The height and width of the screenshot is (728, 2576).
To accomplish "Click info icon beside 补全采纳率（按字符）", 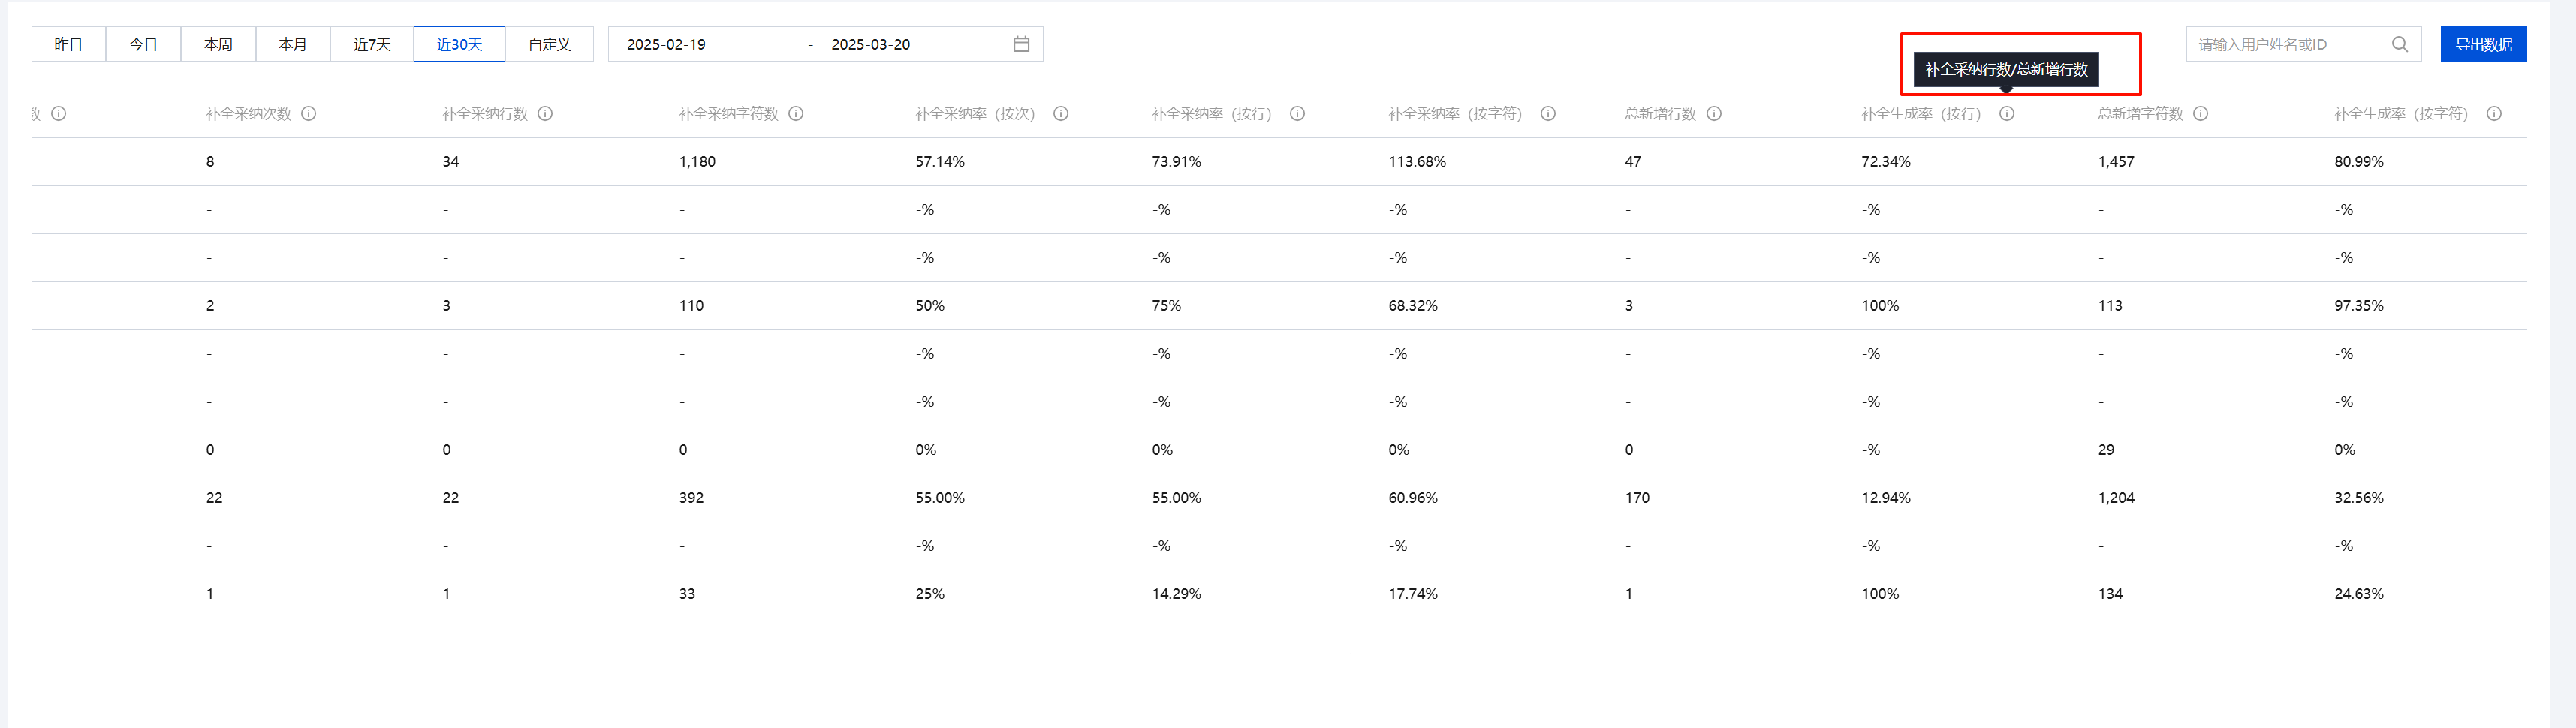I will tap(1548, 114).
